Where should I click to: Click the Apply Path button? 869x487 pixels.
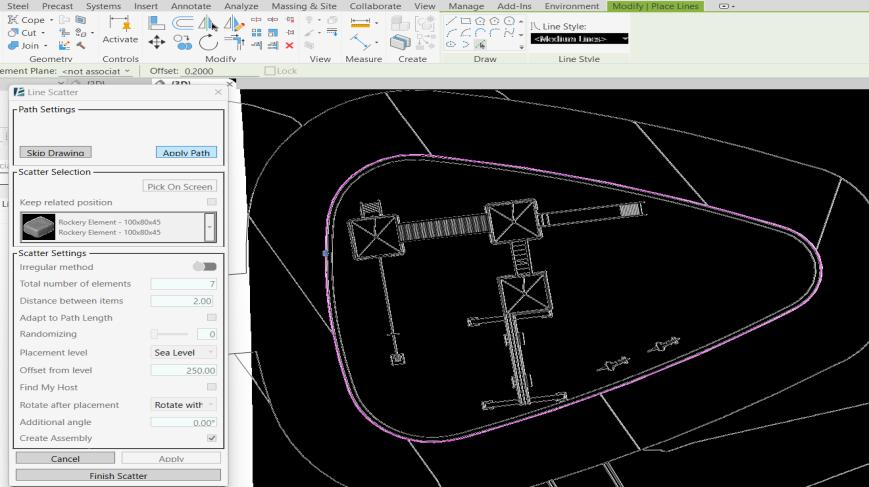[186, 152]
